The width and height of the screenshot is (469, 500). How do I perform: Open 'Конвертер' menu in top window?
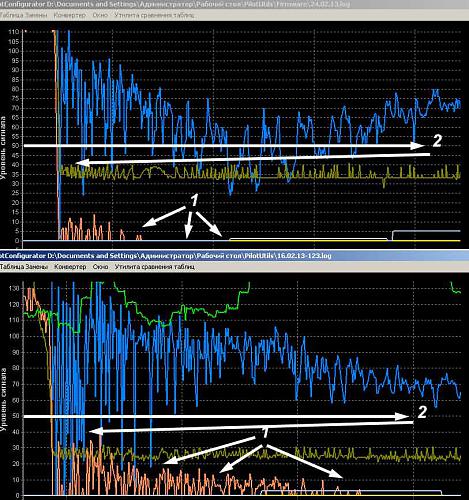click(70, 15)
